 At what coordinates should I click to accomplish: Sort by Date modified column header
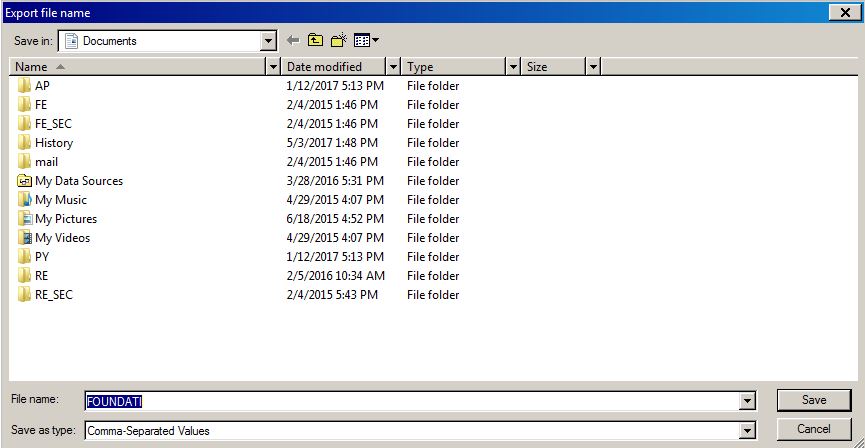click(334, 67)
